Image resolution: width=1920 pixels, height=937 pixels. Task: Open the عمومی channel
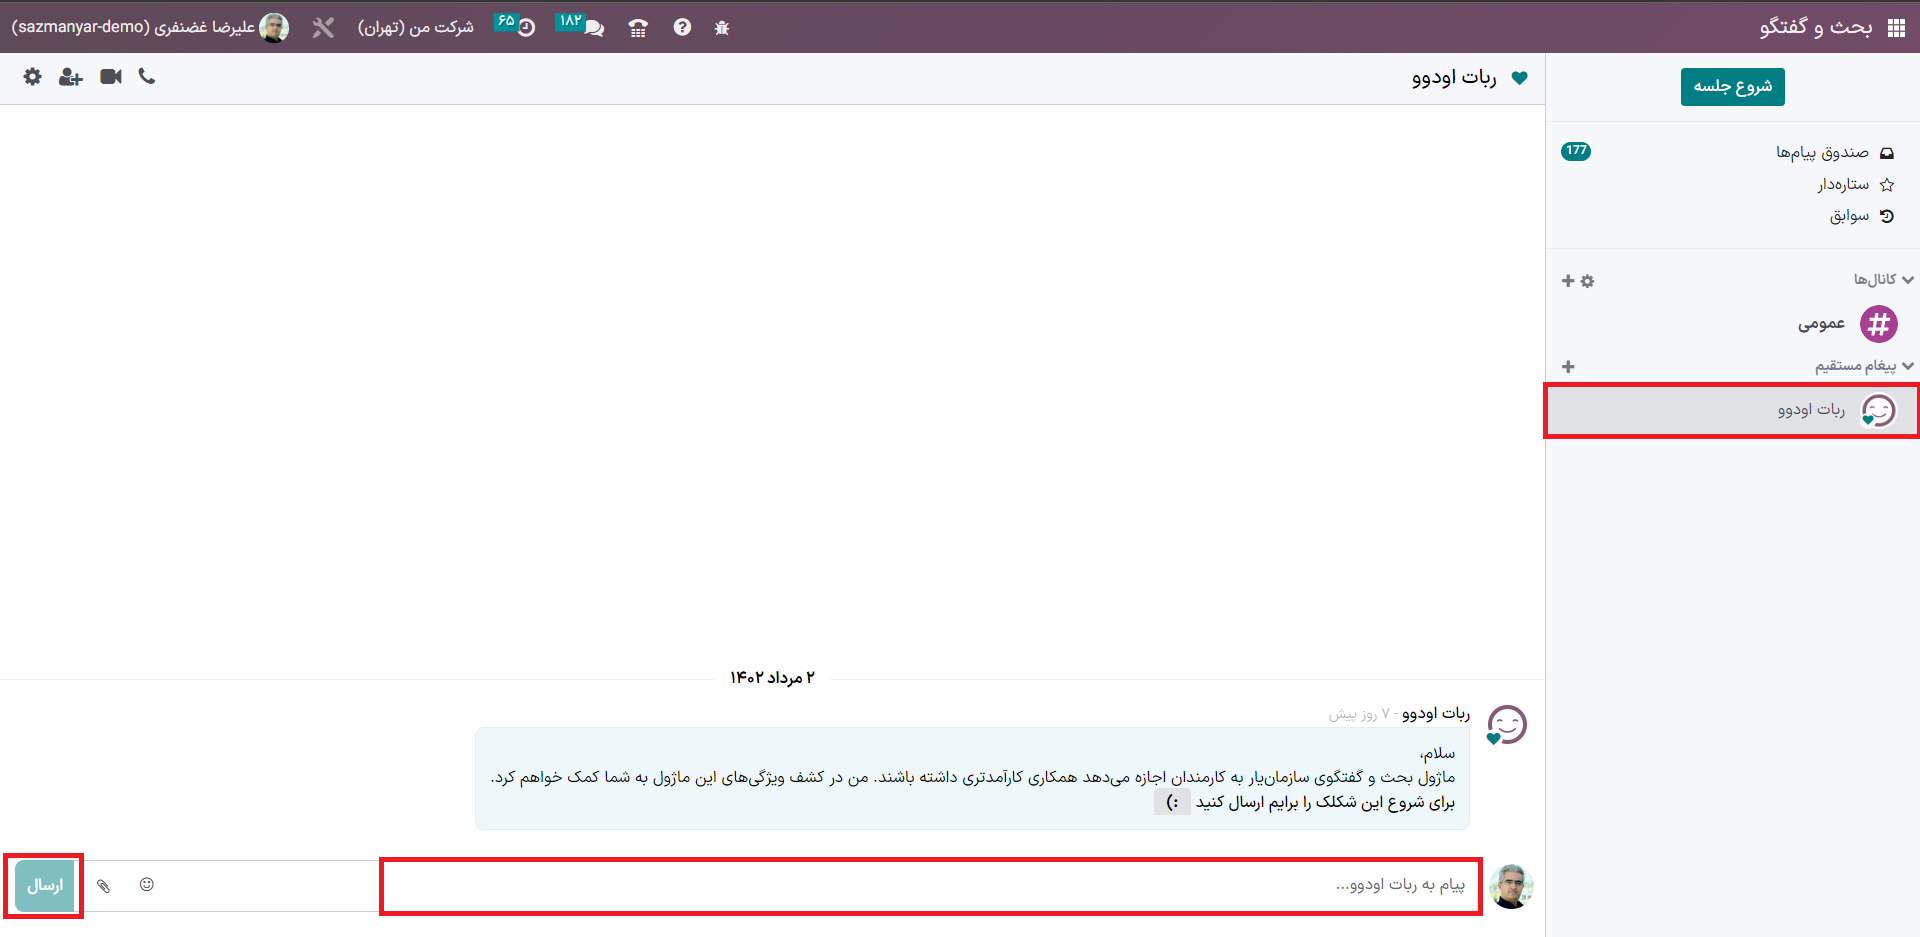tap(1732, 324)
